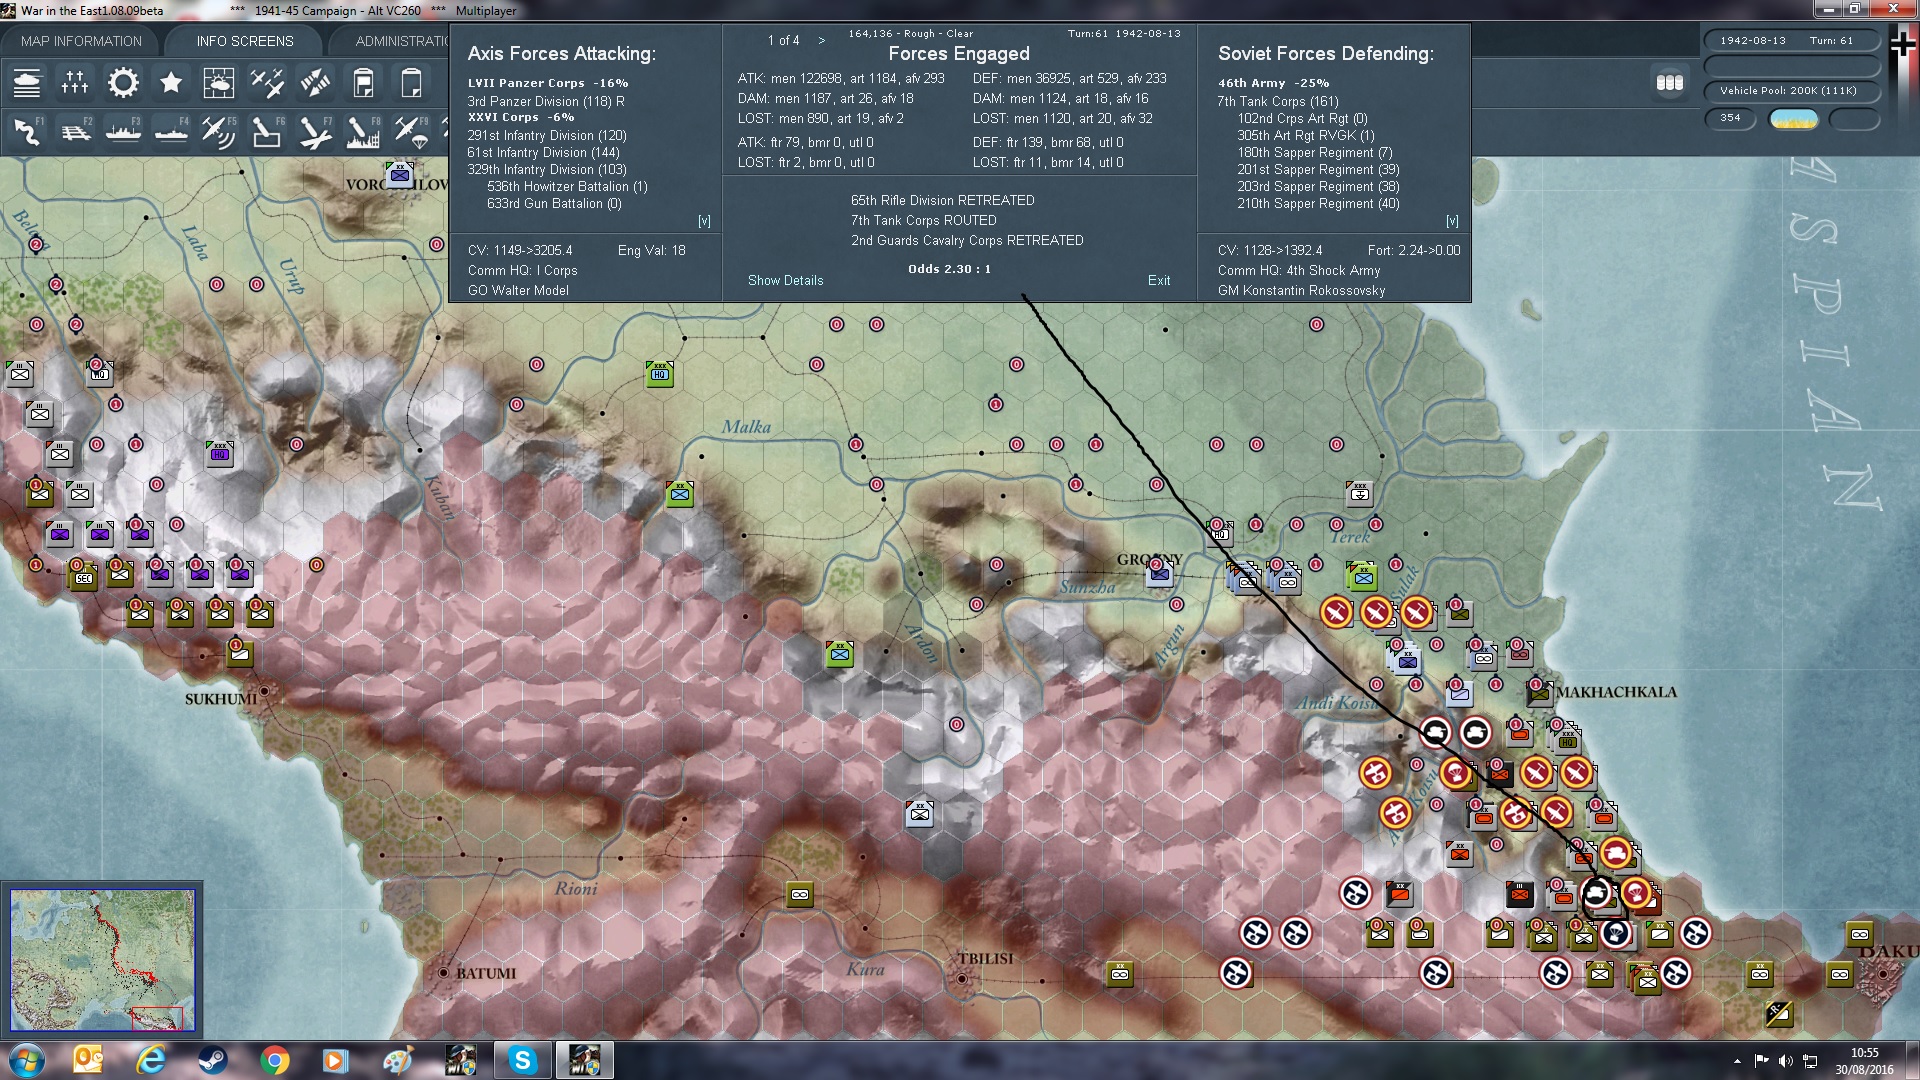Image resolution: width=1920 pixels, height=1080 pixels.
Task: Select the bomb city F8 mode
Action: (x=362, y=131)
